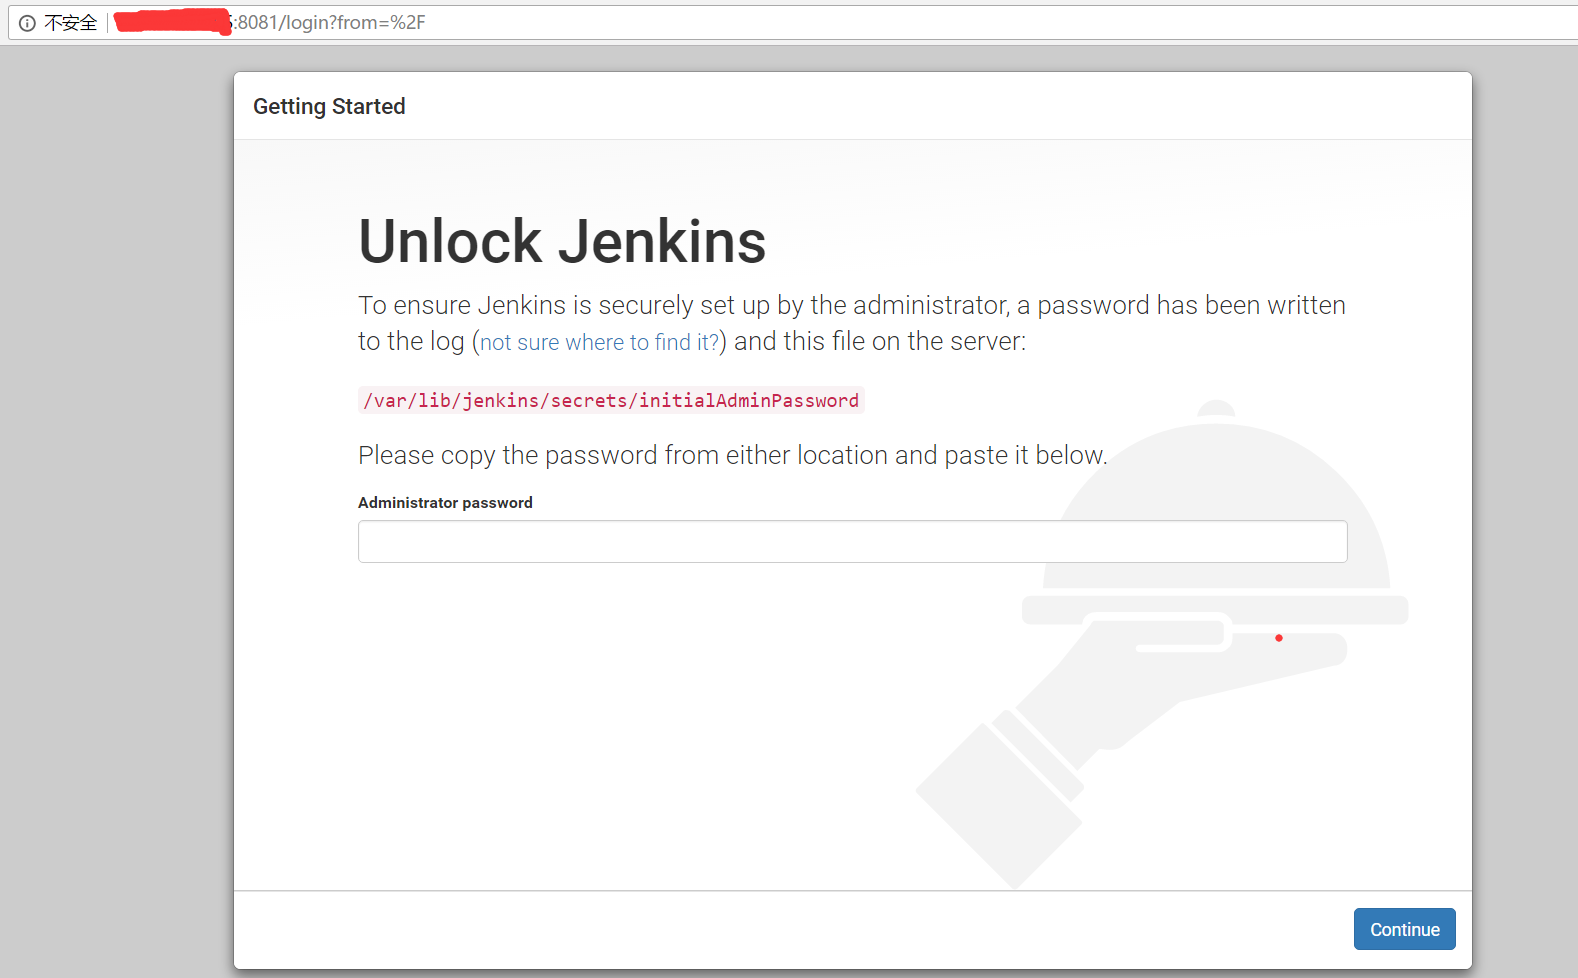The width and height of the screenshot is (1578, 978).
Task: Click inside the Administrator password field
Action: tap(852, 541)
